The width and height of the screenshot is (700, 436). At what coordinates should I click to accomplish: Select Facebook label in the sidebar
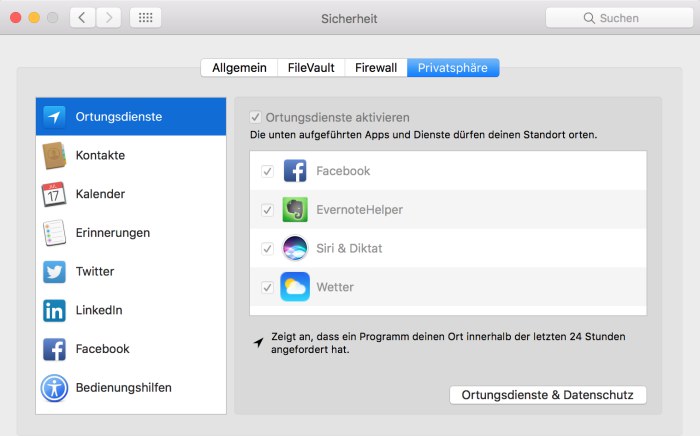(x=103, y=349)
